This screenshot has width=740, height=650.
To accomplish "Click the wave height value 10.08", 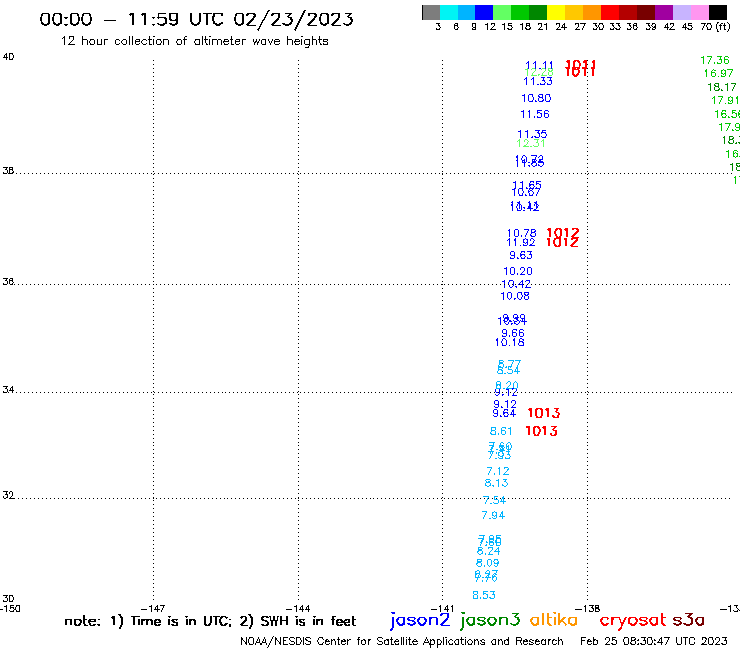I will 515,296.
